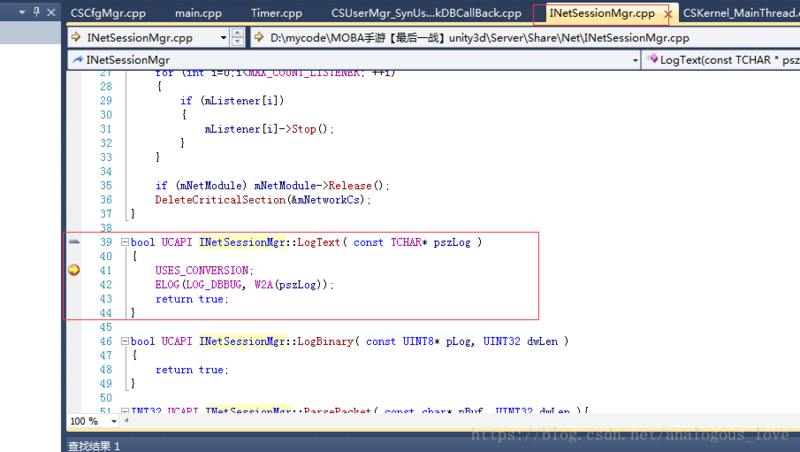Open the main.cpp tab
The image size is (800, 452).
pyautogui.click(x=198, y=13)
